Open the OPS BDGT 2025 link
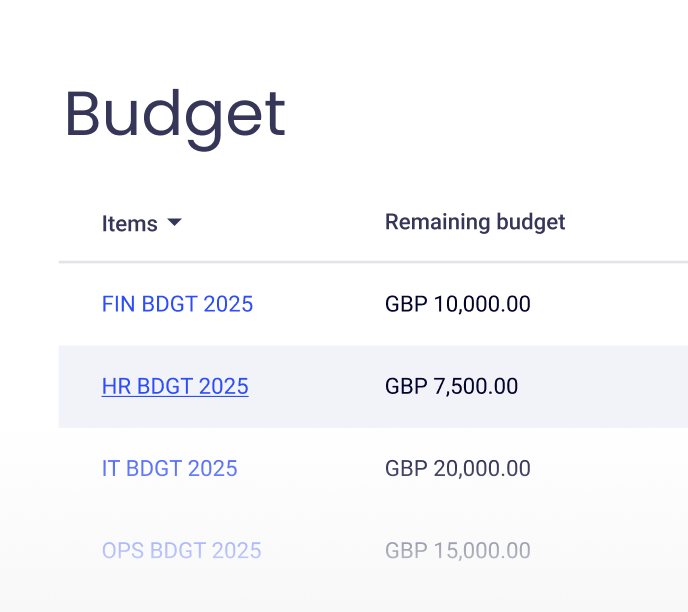The height and width of the screenshot is (612, 688). 181,550
